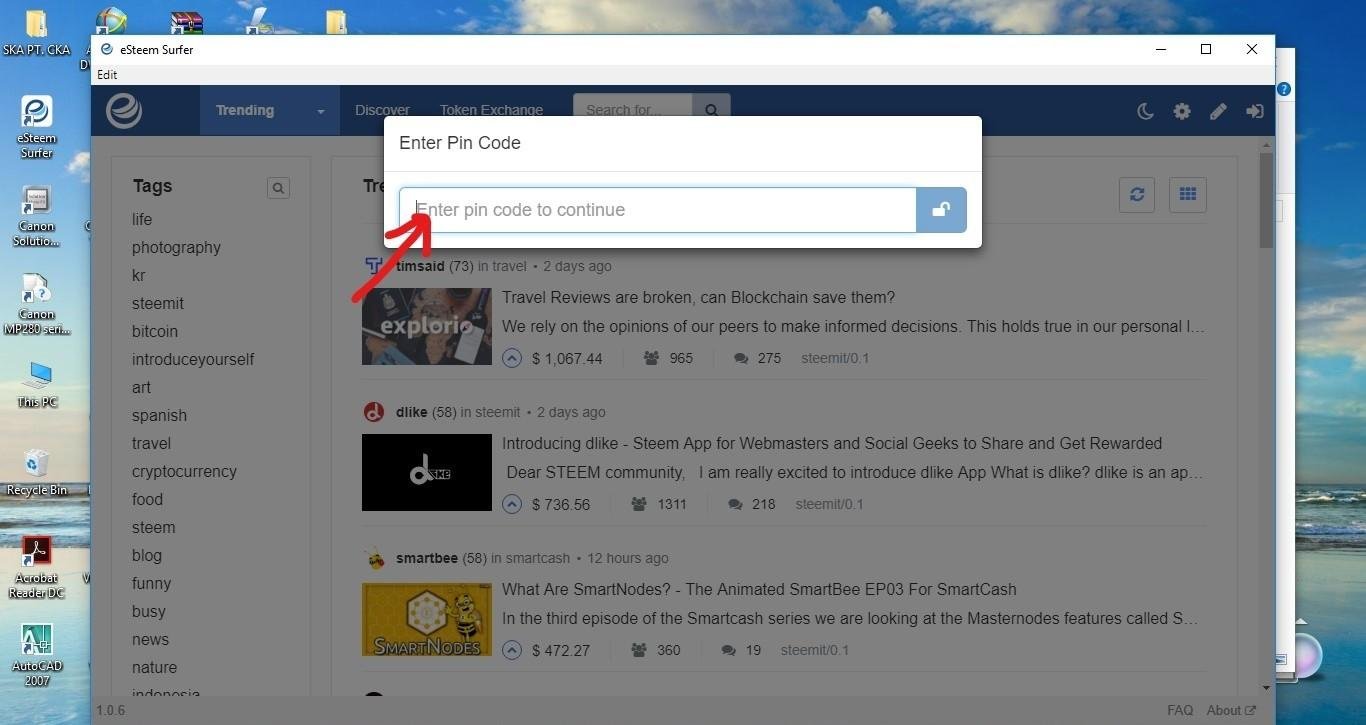Select the 'nature' tag
Viewport: 1366px width, 725px height.
tap(154, 667)
